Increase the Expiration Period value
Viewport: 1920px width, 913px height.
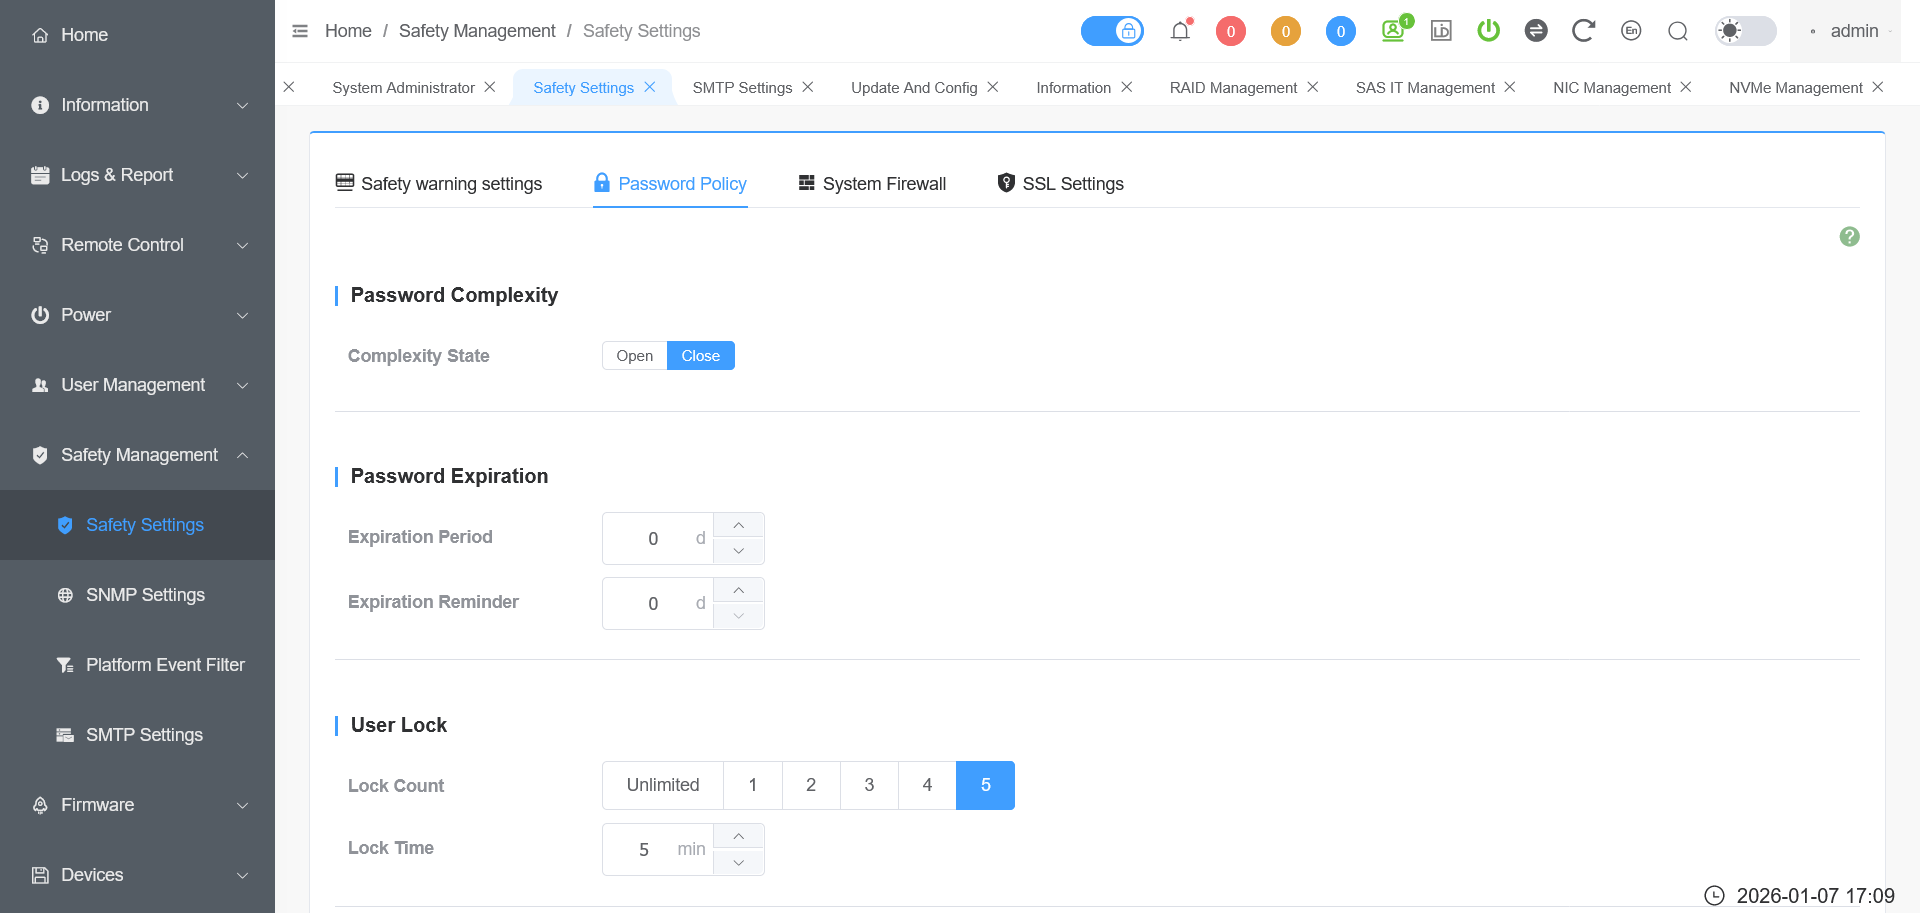pos(738,526)
